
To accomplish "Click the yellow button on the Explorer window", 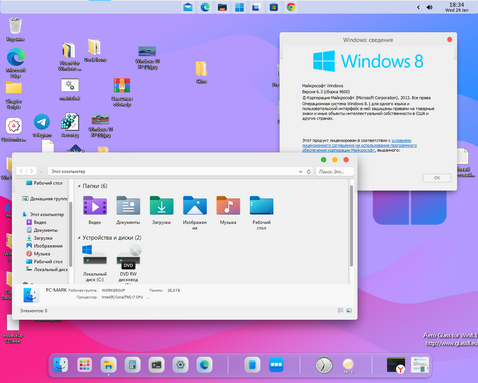I will click(x=335, y=160).
